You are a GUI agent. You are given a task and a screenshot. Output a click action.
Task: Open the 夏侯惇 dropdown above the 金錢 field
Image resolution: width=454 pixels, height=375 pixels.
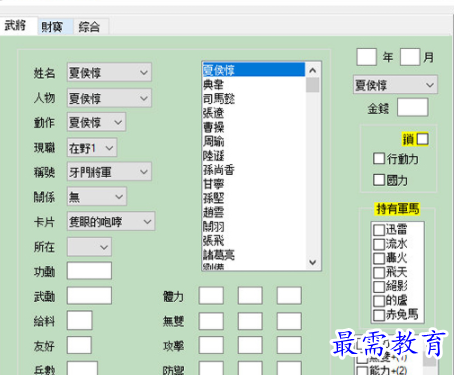click(x=395, y=85)
